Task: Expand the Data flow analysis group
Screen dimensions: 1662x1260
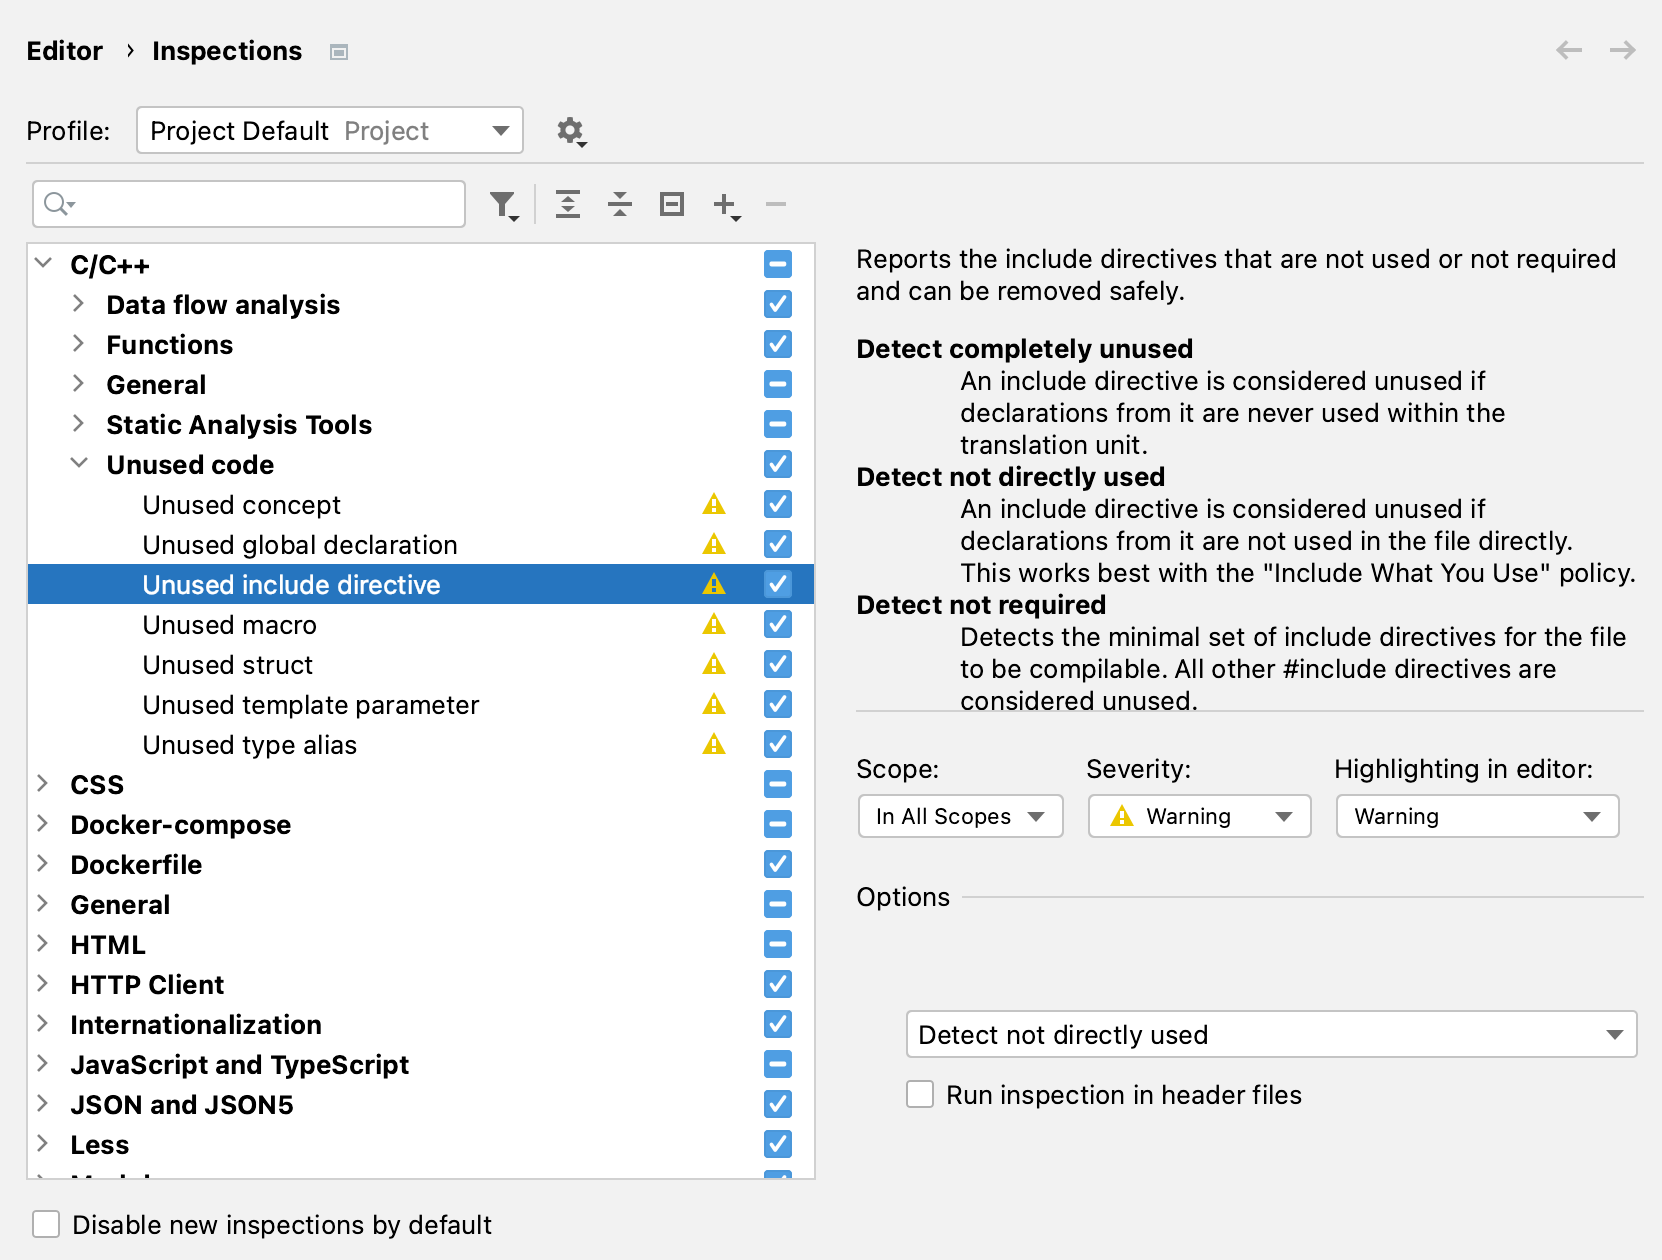Action: coord(79,304)
